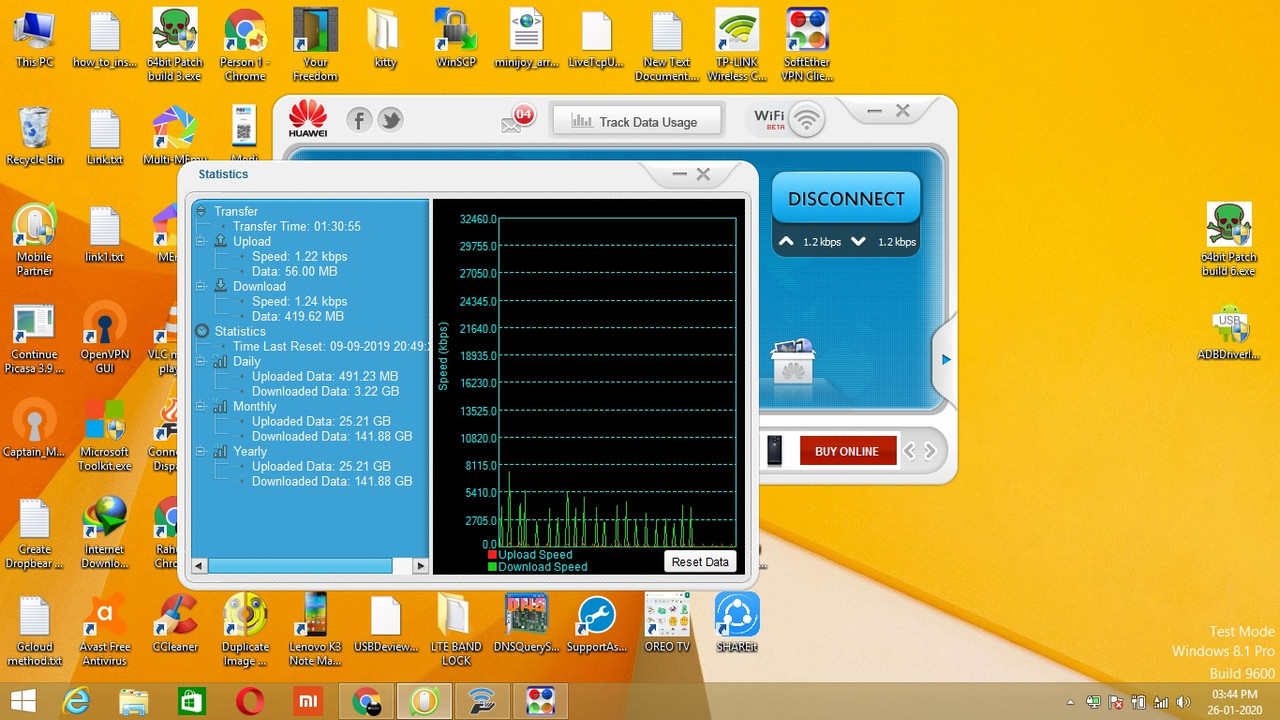1280x720 pixels.
Task: Open ADBDriver desktop icon
Action: point(1228,333)
